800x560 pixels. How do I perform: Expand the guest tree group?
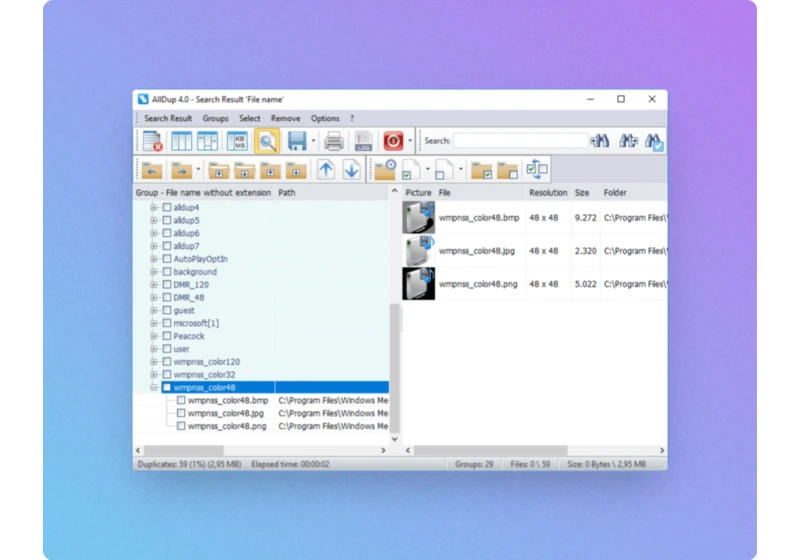(154, 310)
